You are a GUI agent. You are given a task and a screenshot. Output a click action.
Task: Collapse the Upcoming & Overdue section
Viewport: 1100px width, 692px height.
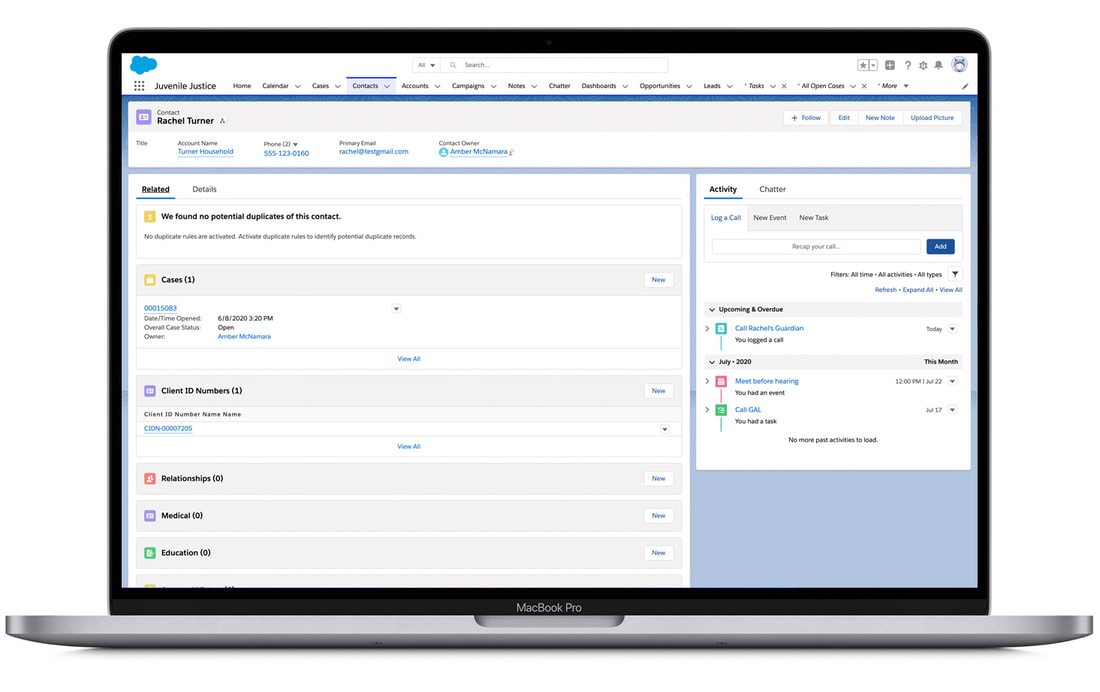(x=711, y=310)
